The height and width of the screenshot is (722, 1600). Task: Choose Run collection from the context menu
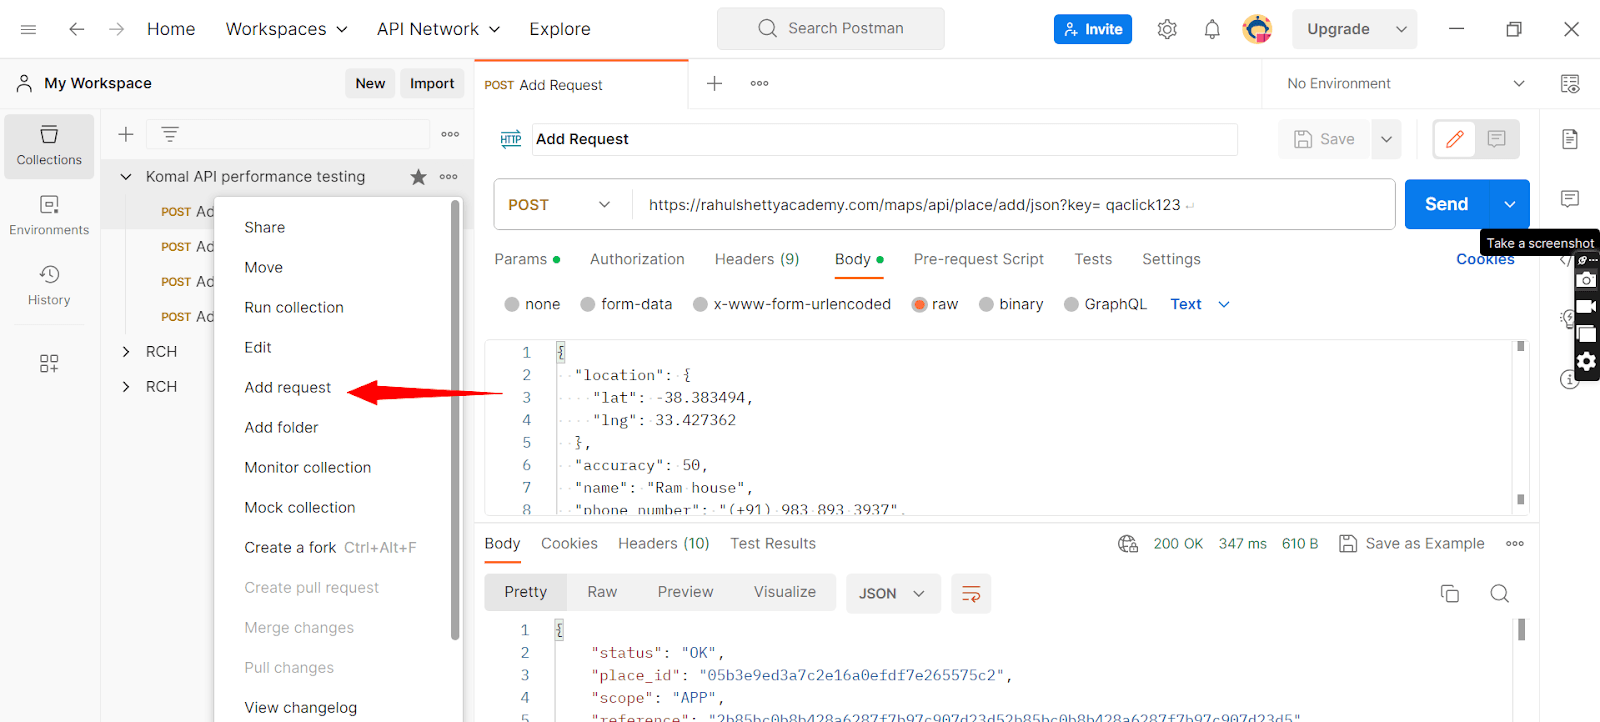point(294,308)
